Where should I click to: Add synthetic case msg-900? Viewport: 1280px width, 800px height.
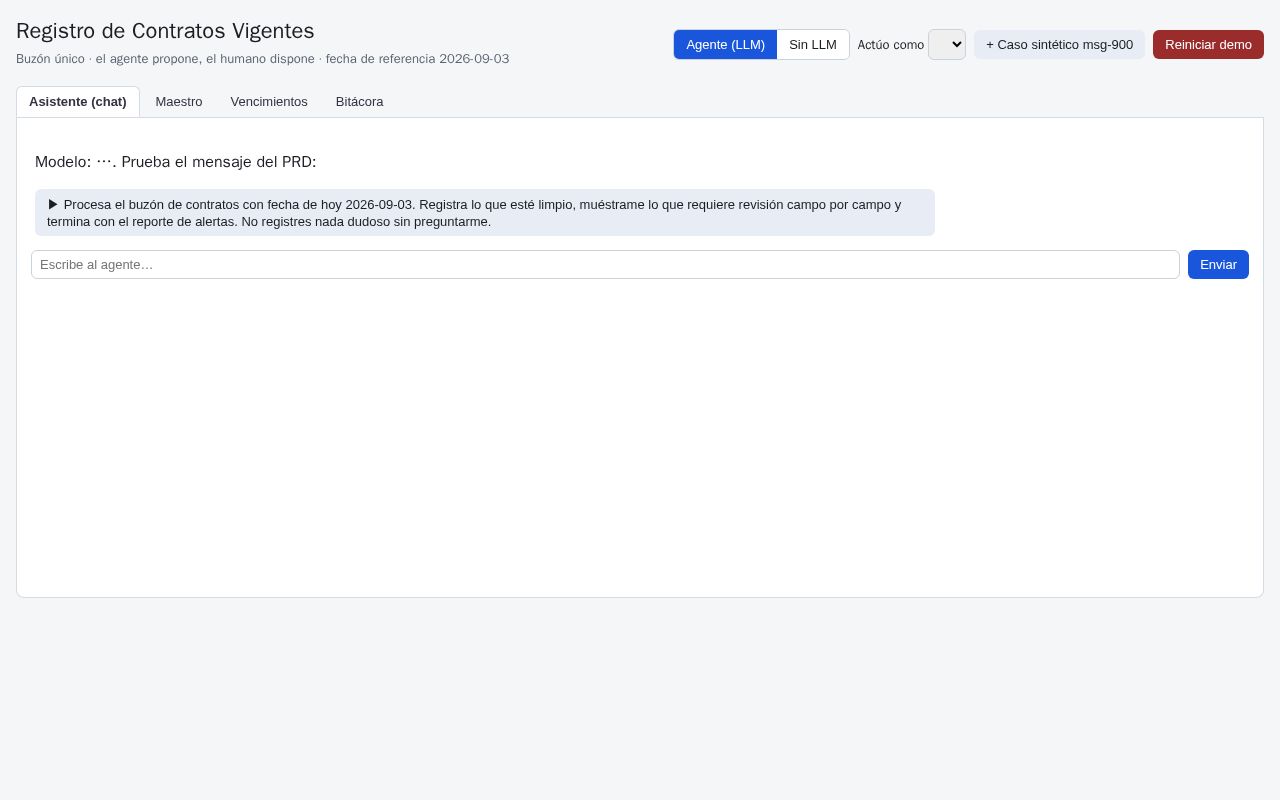click(x=1059, y=45)
